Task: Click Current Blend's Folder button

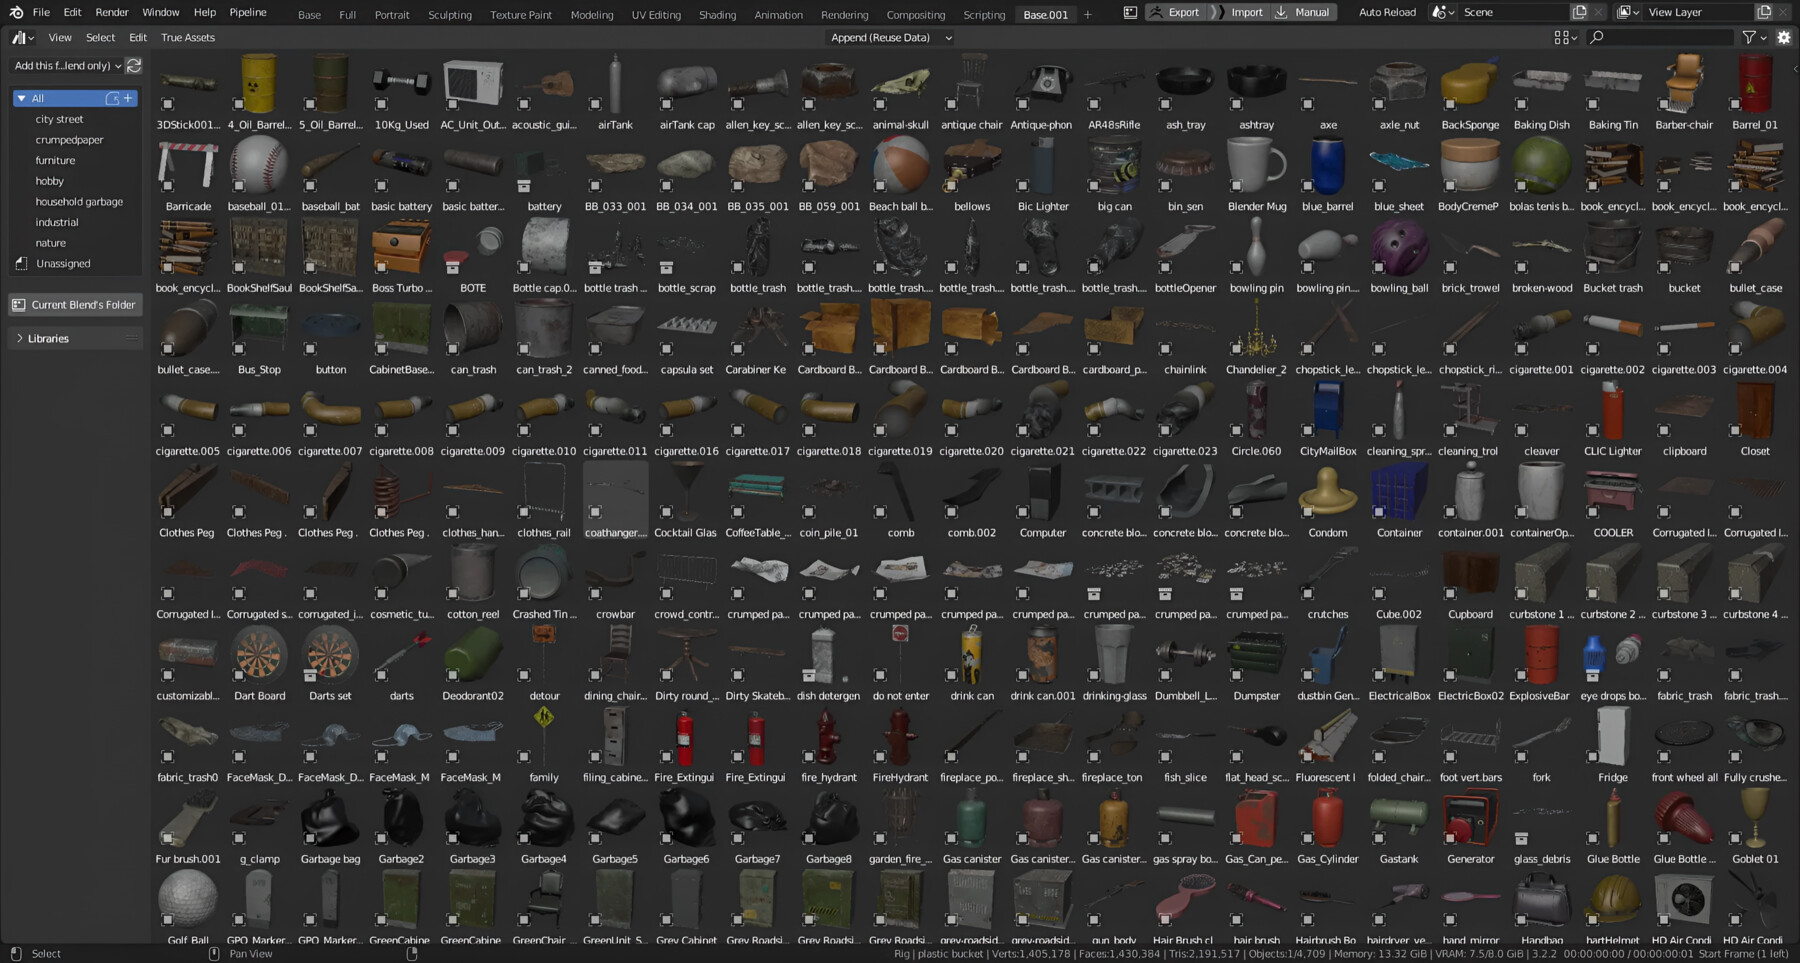Action: click(x=75, y=304)
